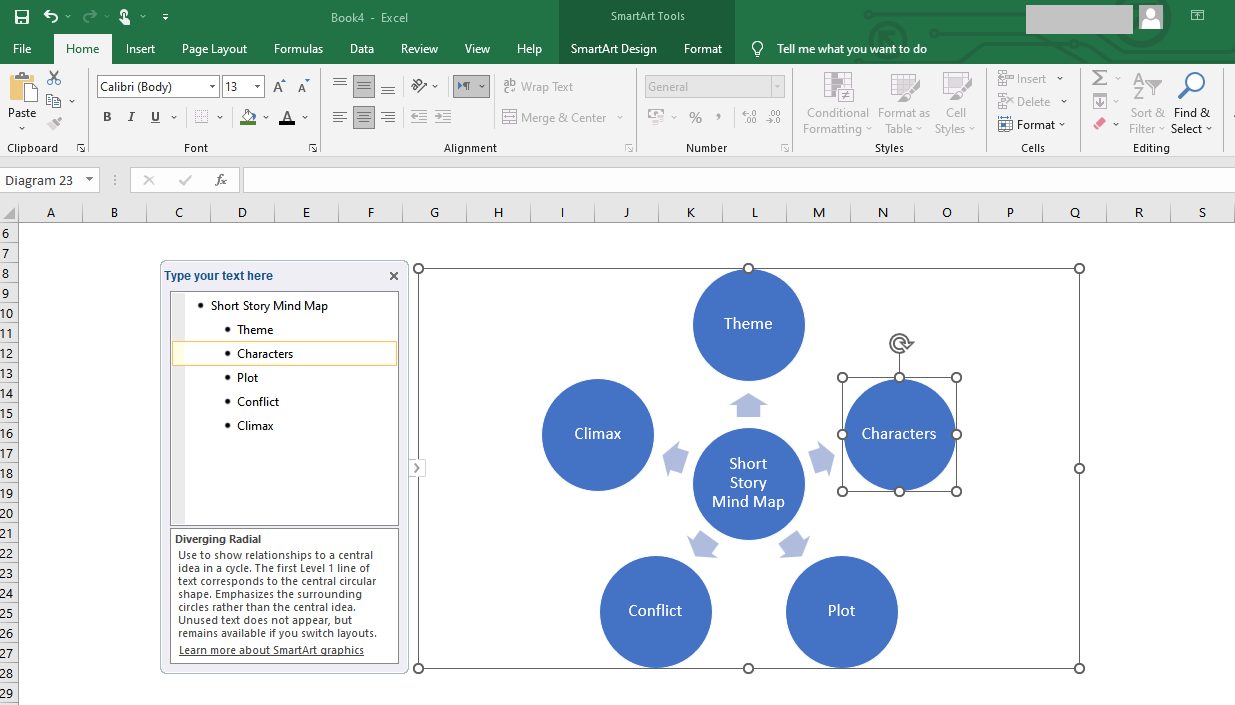Click the rotation handle above Characters circle
The image size is (1235, 705).
coord(900,344)
